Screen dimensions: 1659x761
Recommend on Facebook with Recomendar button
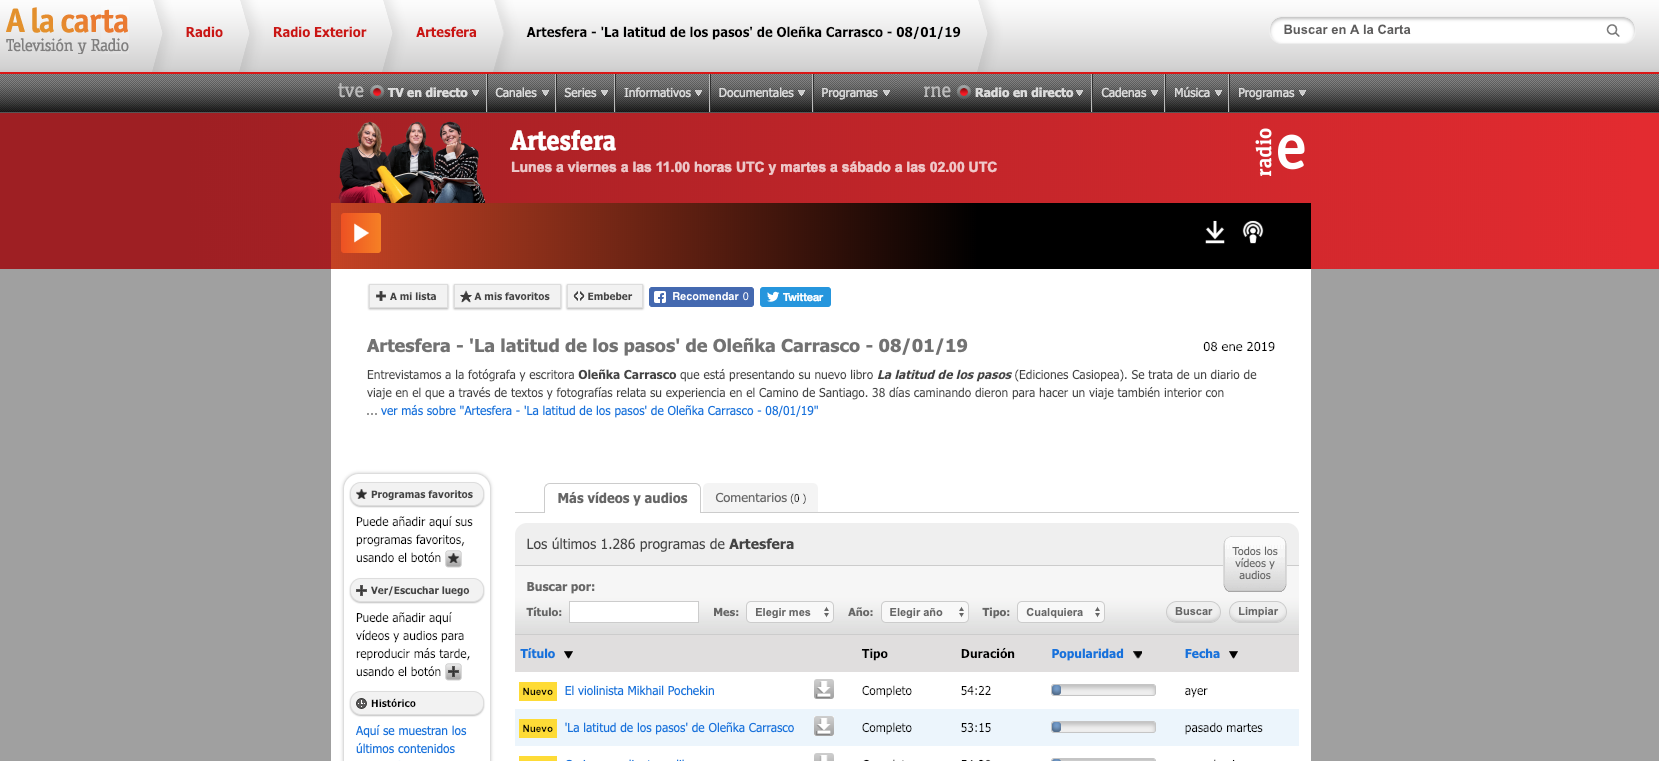tap(701, 297)
